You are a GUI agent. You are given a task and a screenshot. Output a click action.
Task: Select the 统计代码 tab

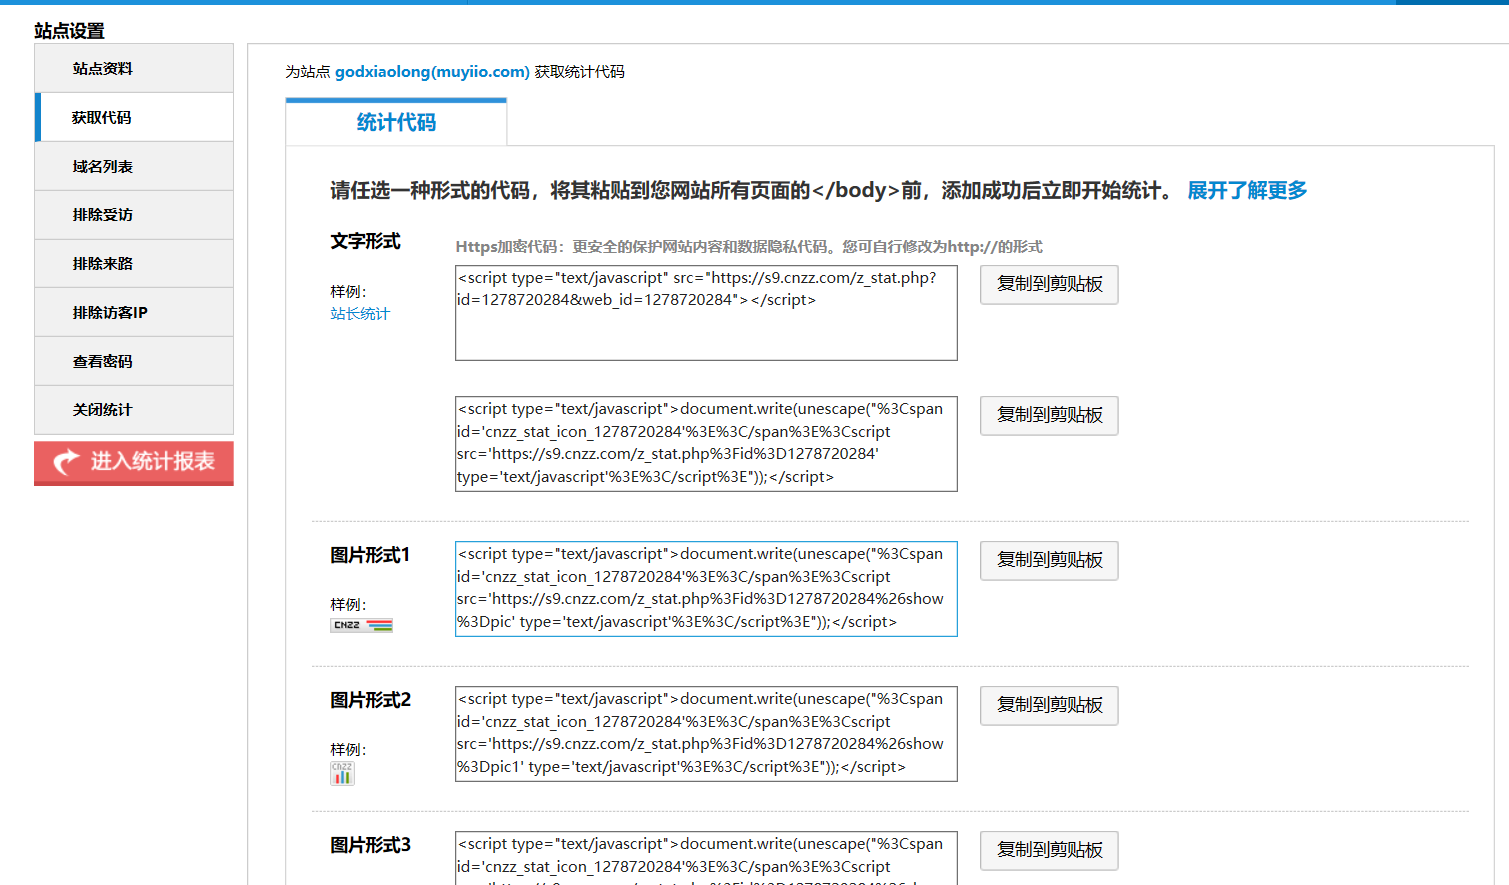396,122
